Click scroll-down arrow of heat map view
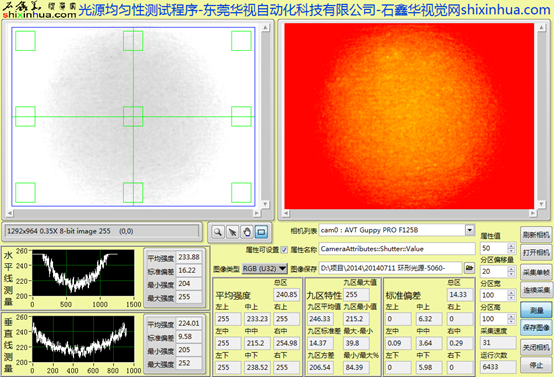554x377 pixels. pos(541,204)
